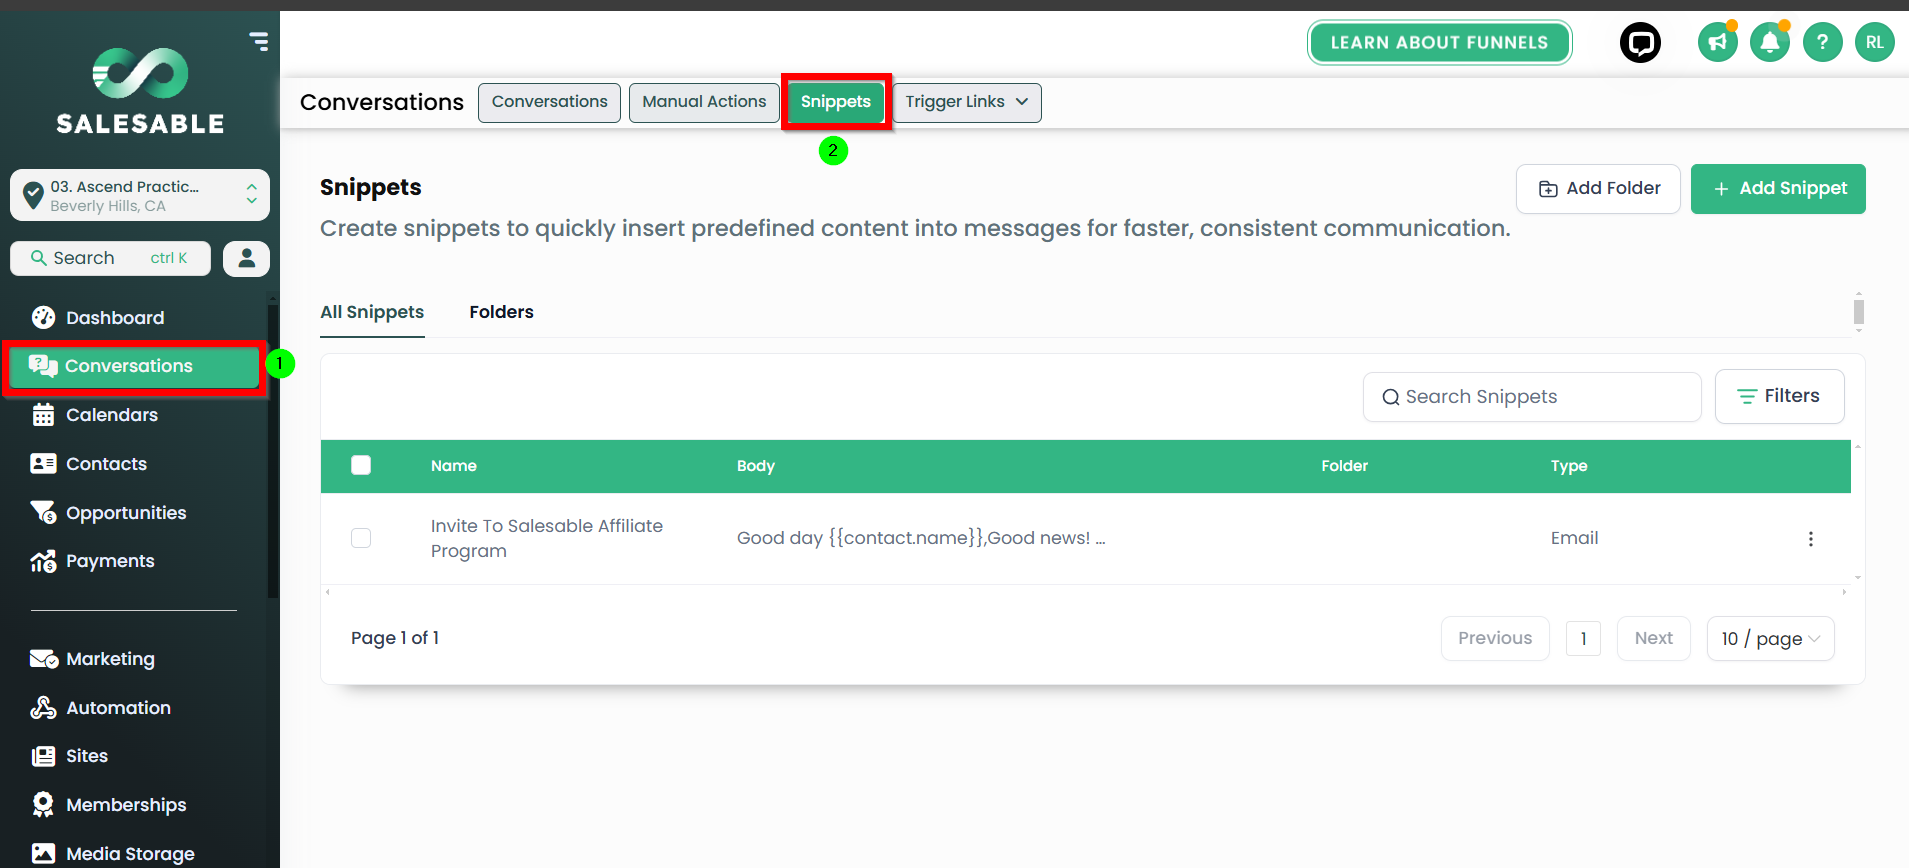The width and height of the screenshot is (1909, 868).
Task: Toggle the select-all checkbox in table header
Action: 361,465
